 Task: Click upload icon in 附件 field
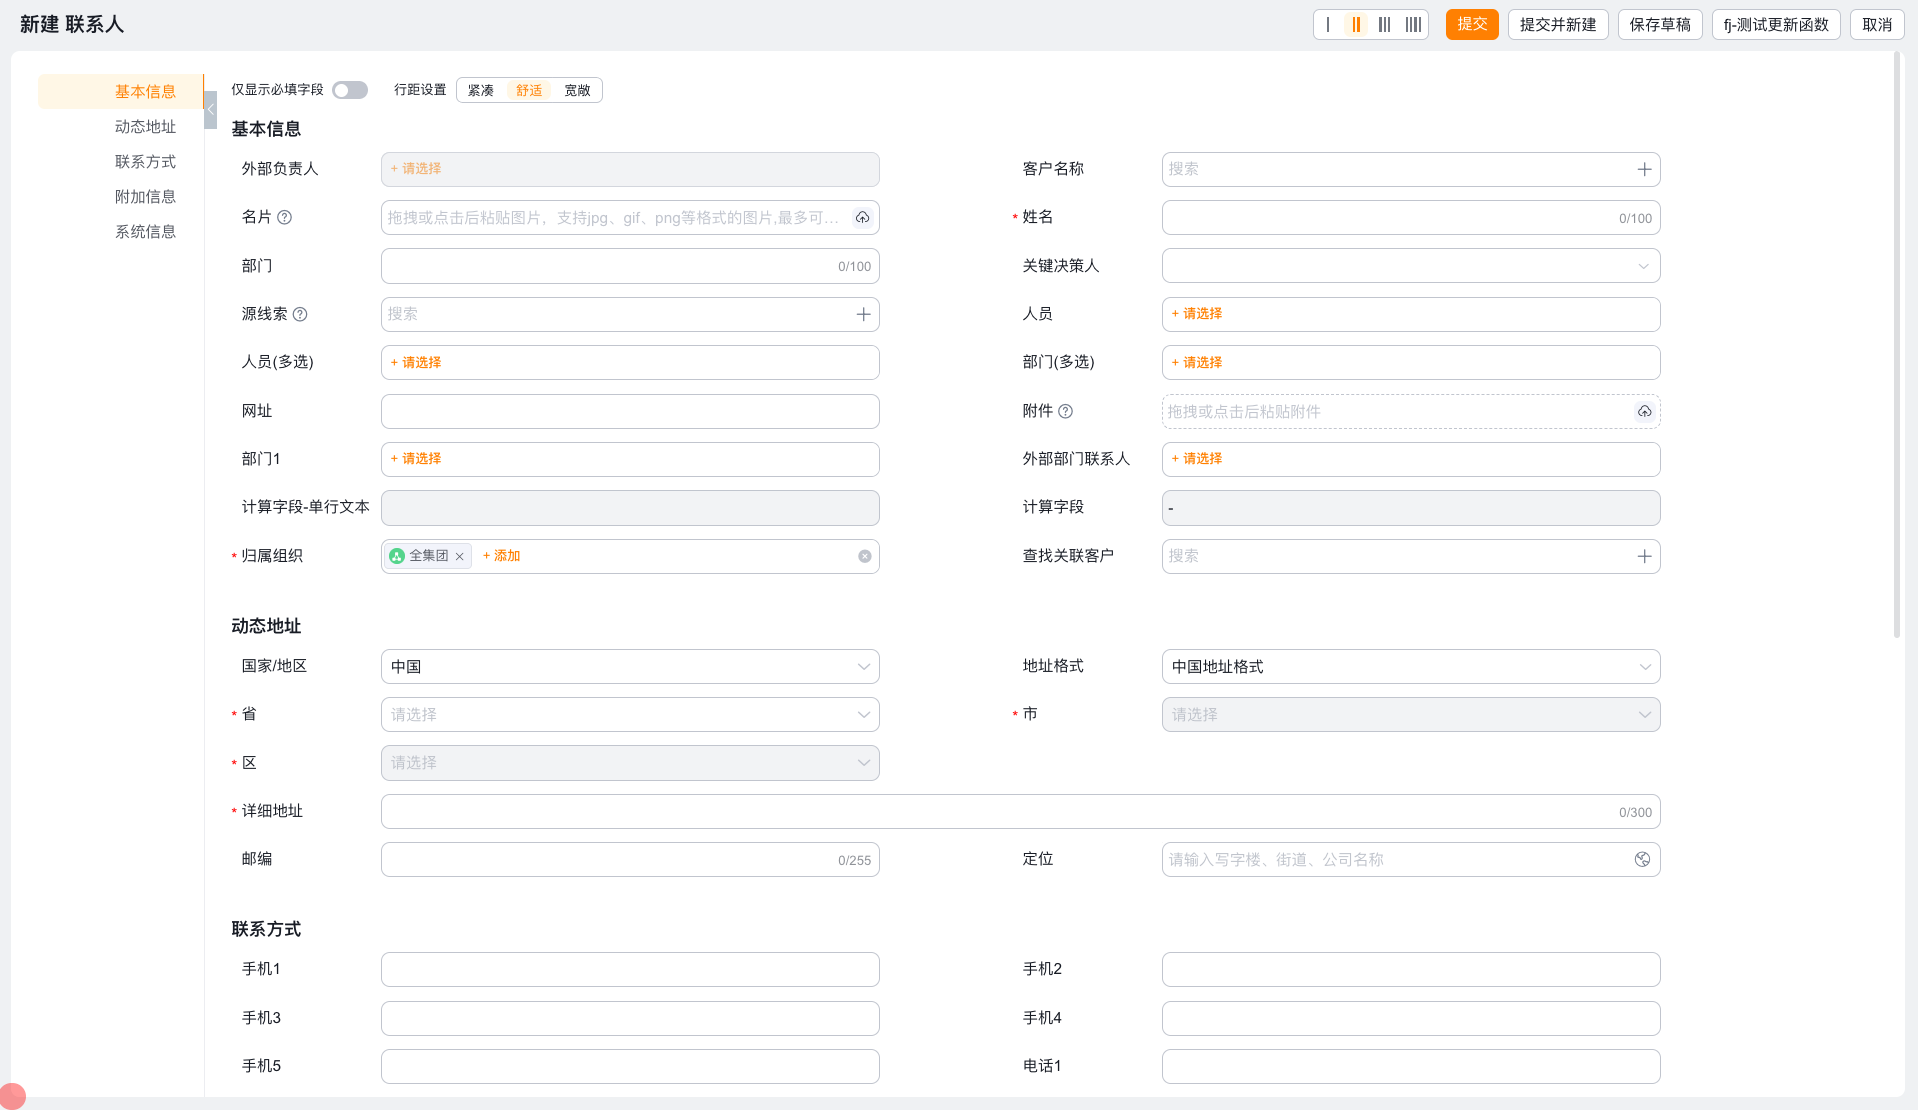[1644, 411]
